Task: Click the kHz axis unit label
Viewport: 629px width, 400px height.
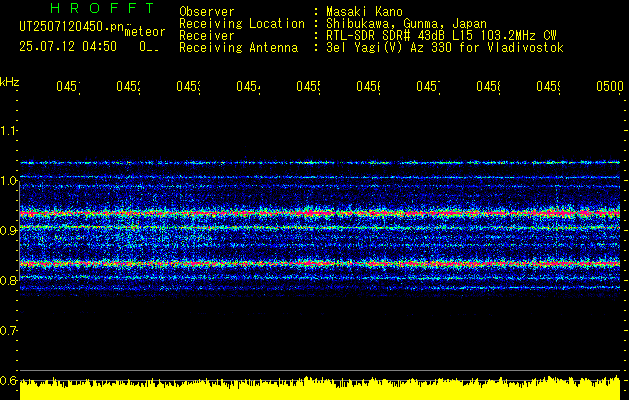Action: (9, 82)
